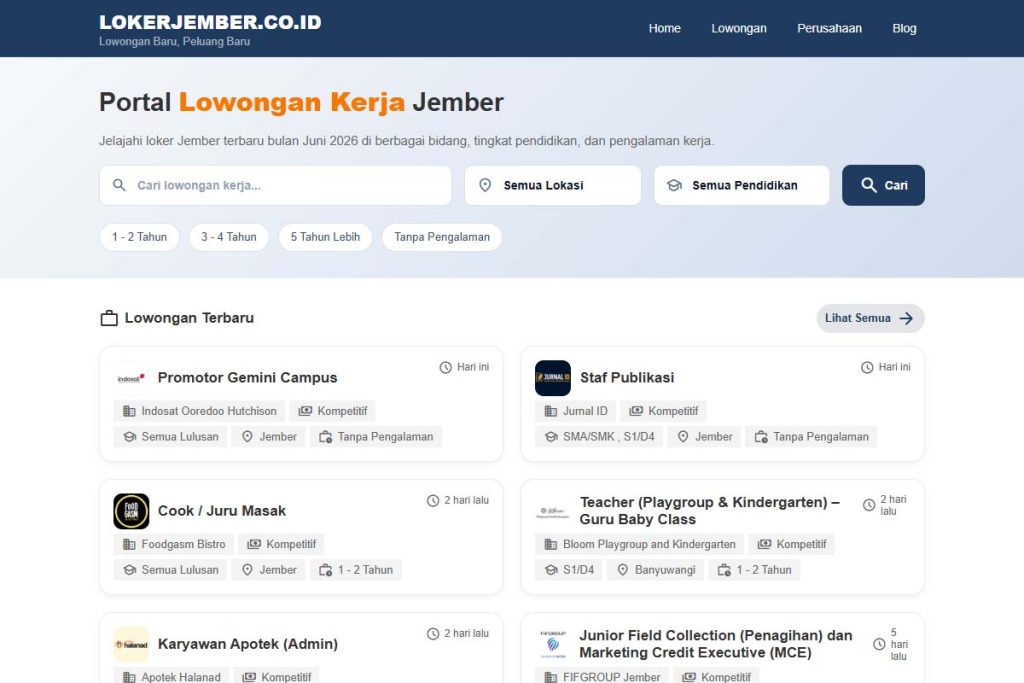
Task: Click the clock icon on Cook / Juru Masak card
Action: 433,501
